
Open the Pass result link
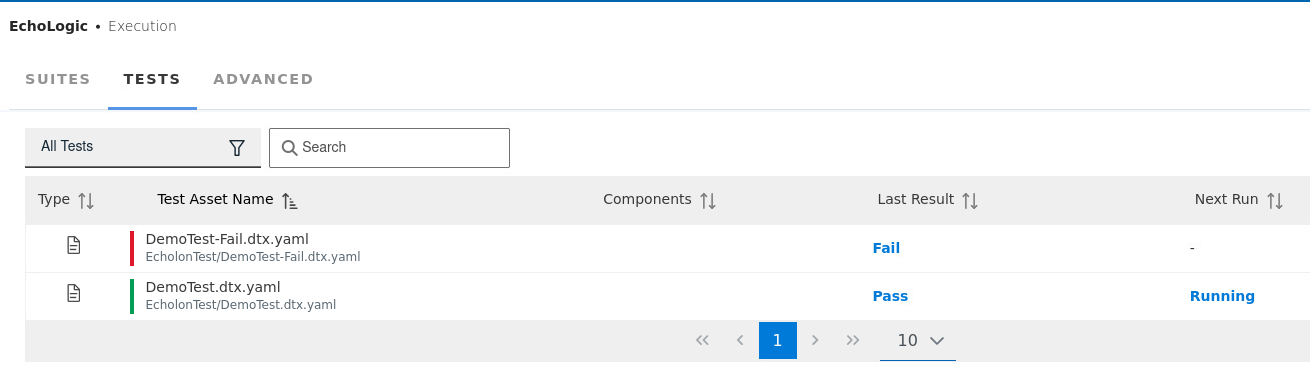(x=890, y=296)
